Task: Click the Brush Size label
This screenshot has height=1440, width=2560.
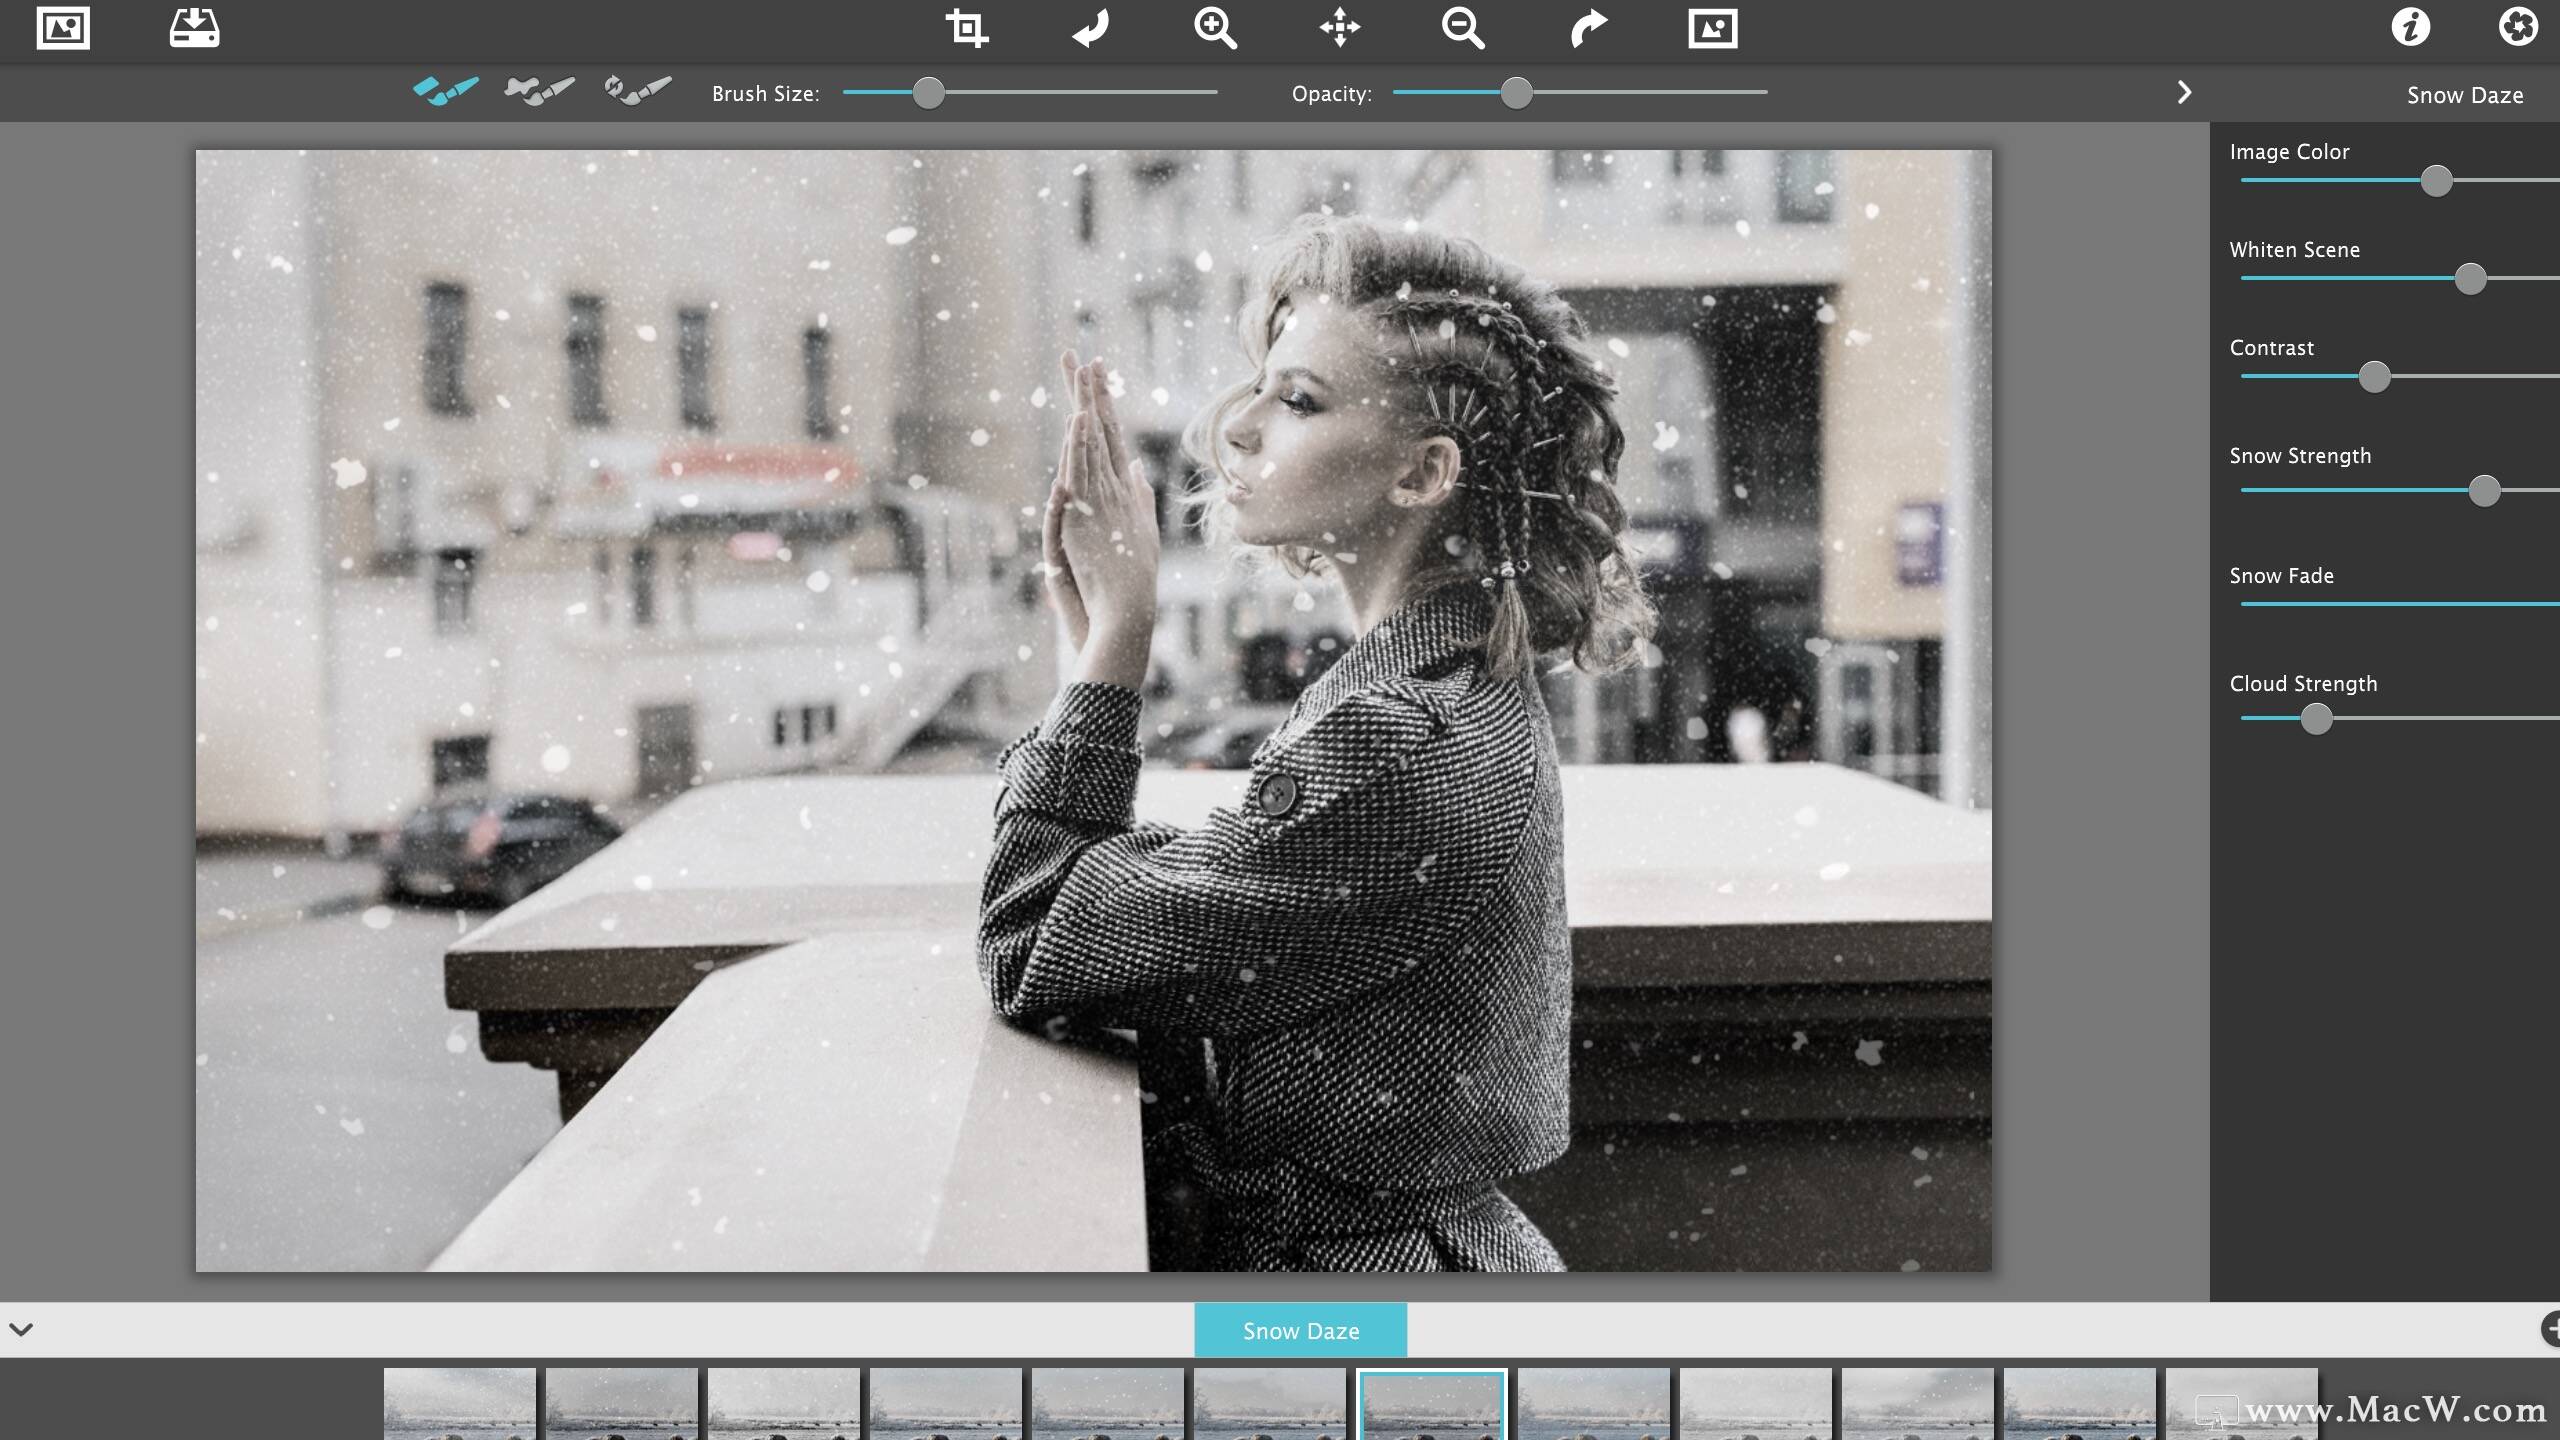Action: pos(766,94)
